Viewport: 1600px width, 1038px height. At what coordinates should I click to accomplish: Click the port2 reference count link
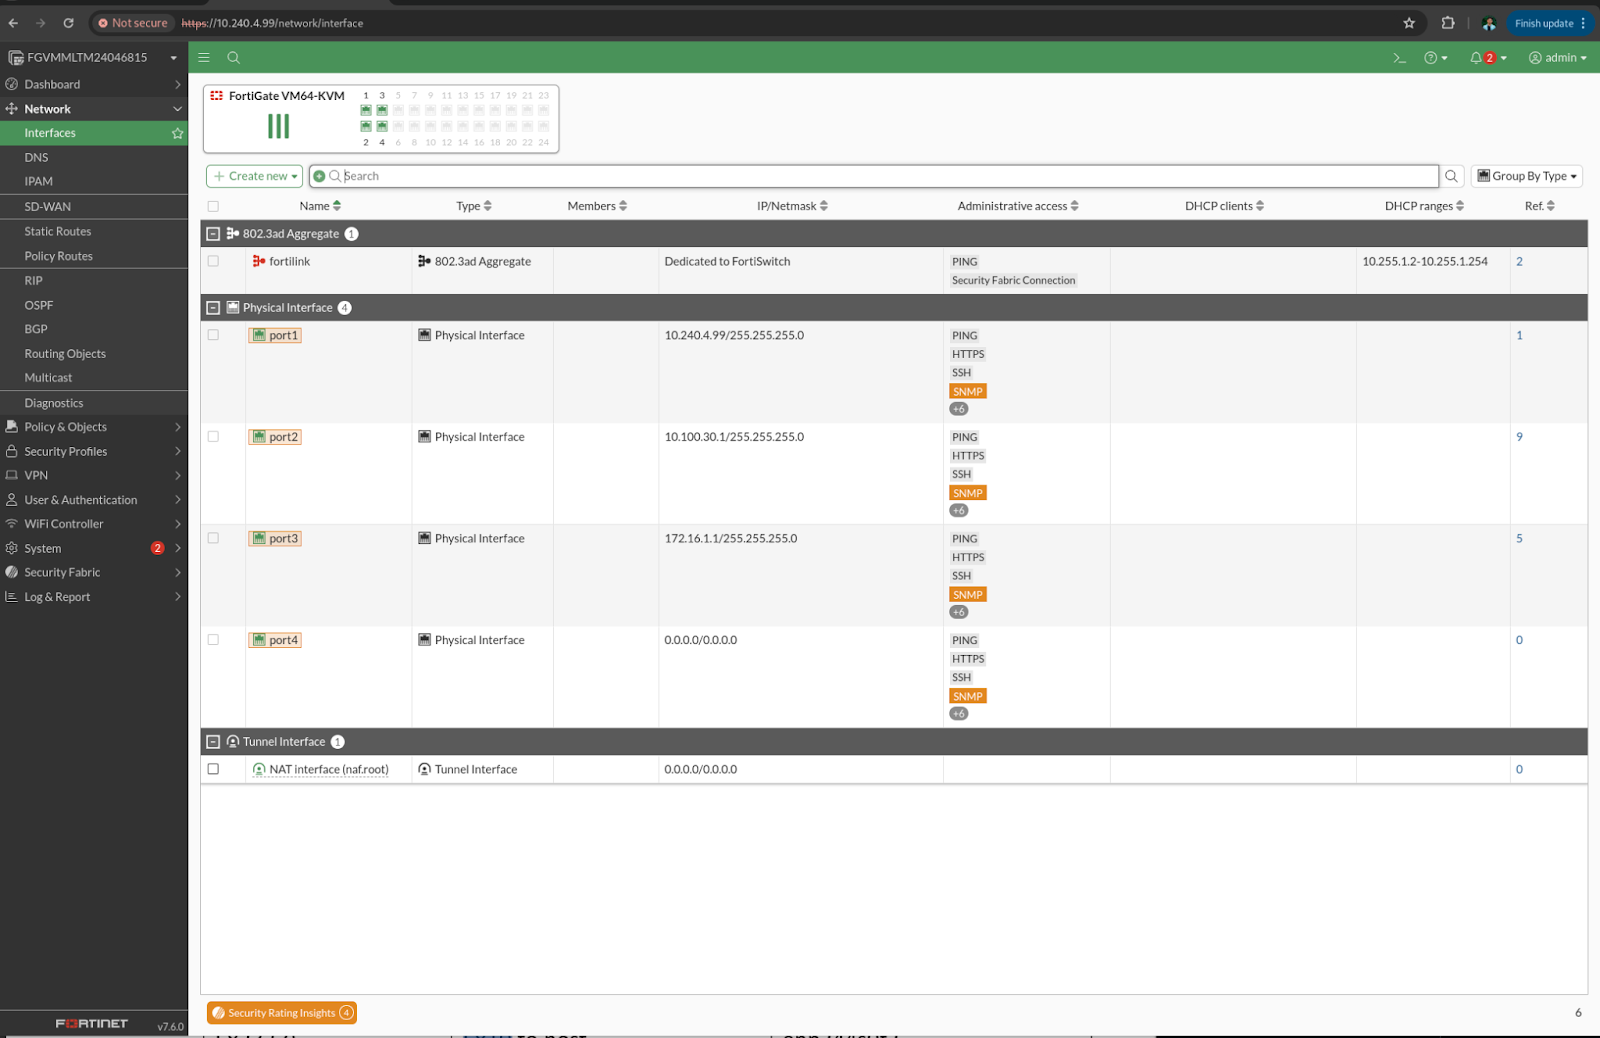click(1519, 437)
